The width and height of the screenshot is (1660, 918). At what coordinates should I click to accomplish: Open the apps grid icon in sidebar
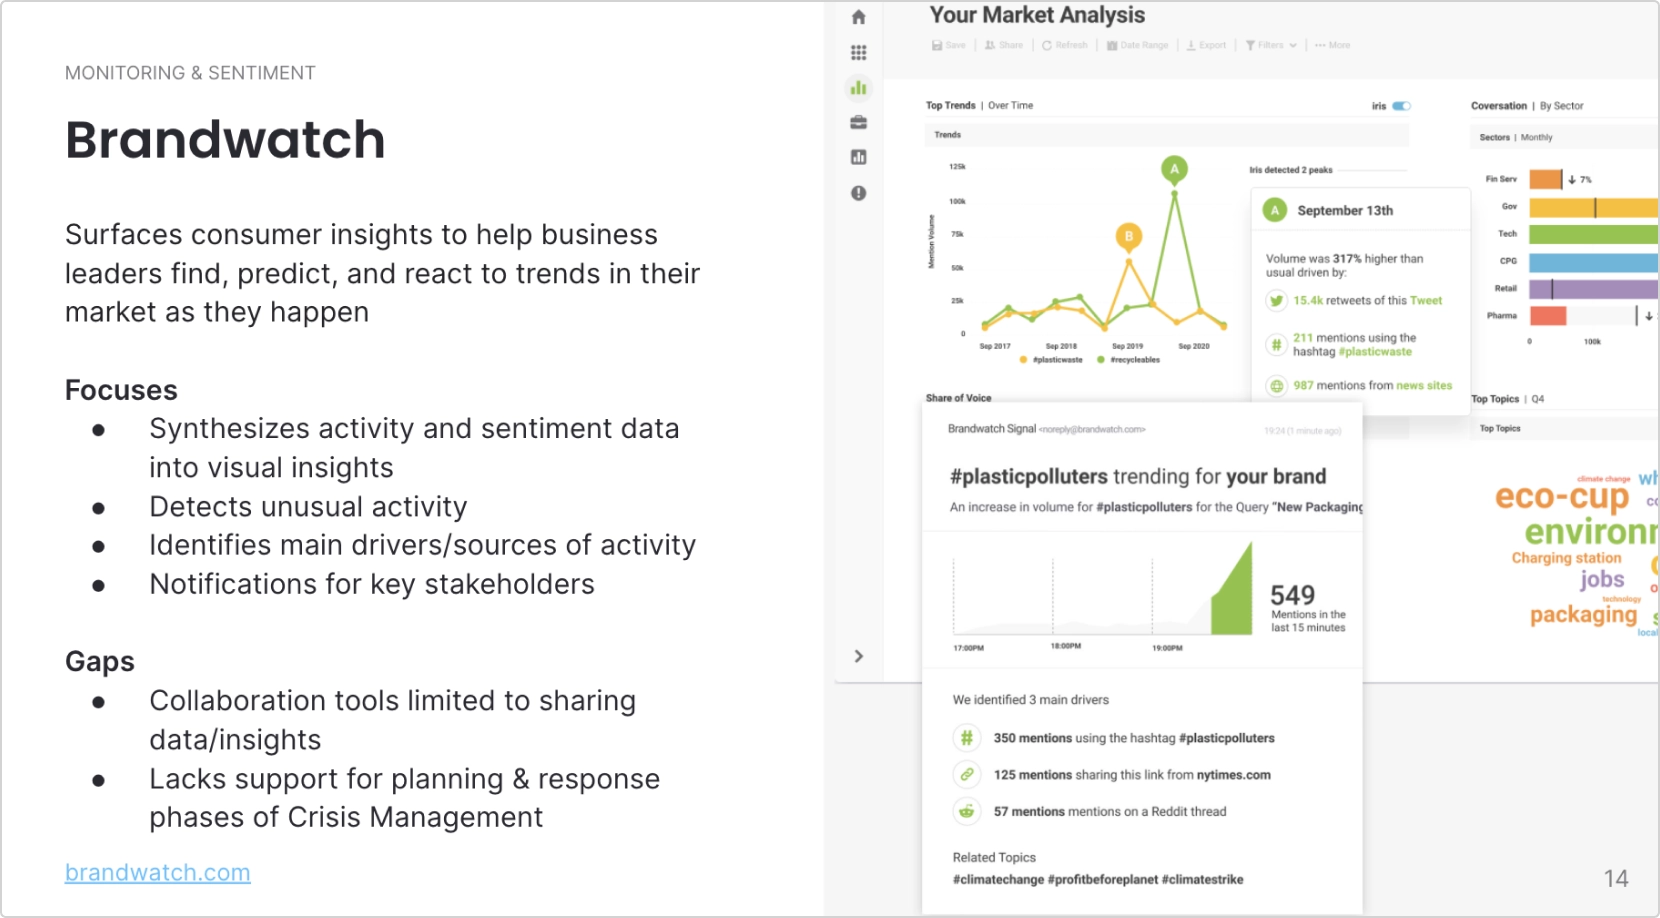click(858, 53)
